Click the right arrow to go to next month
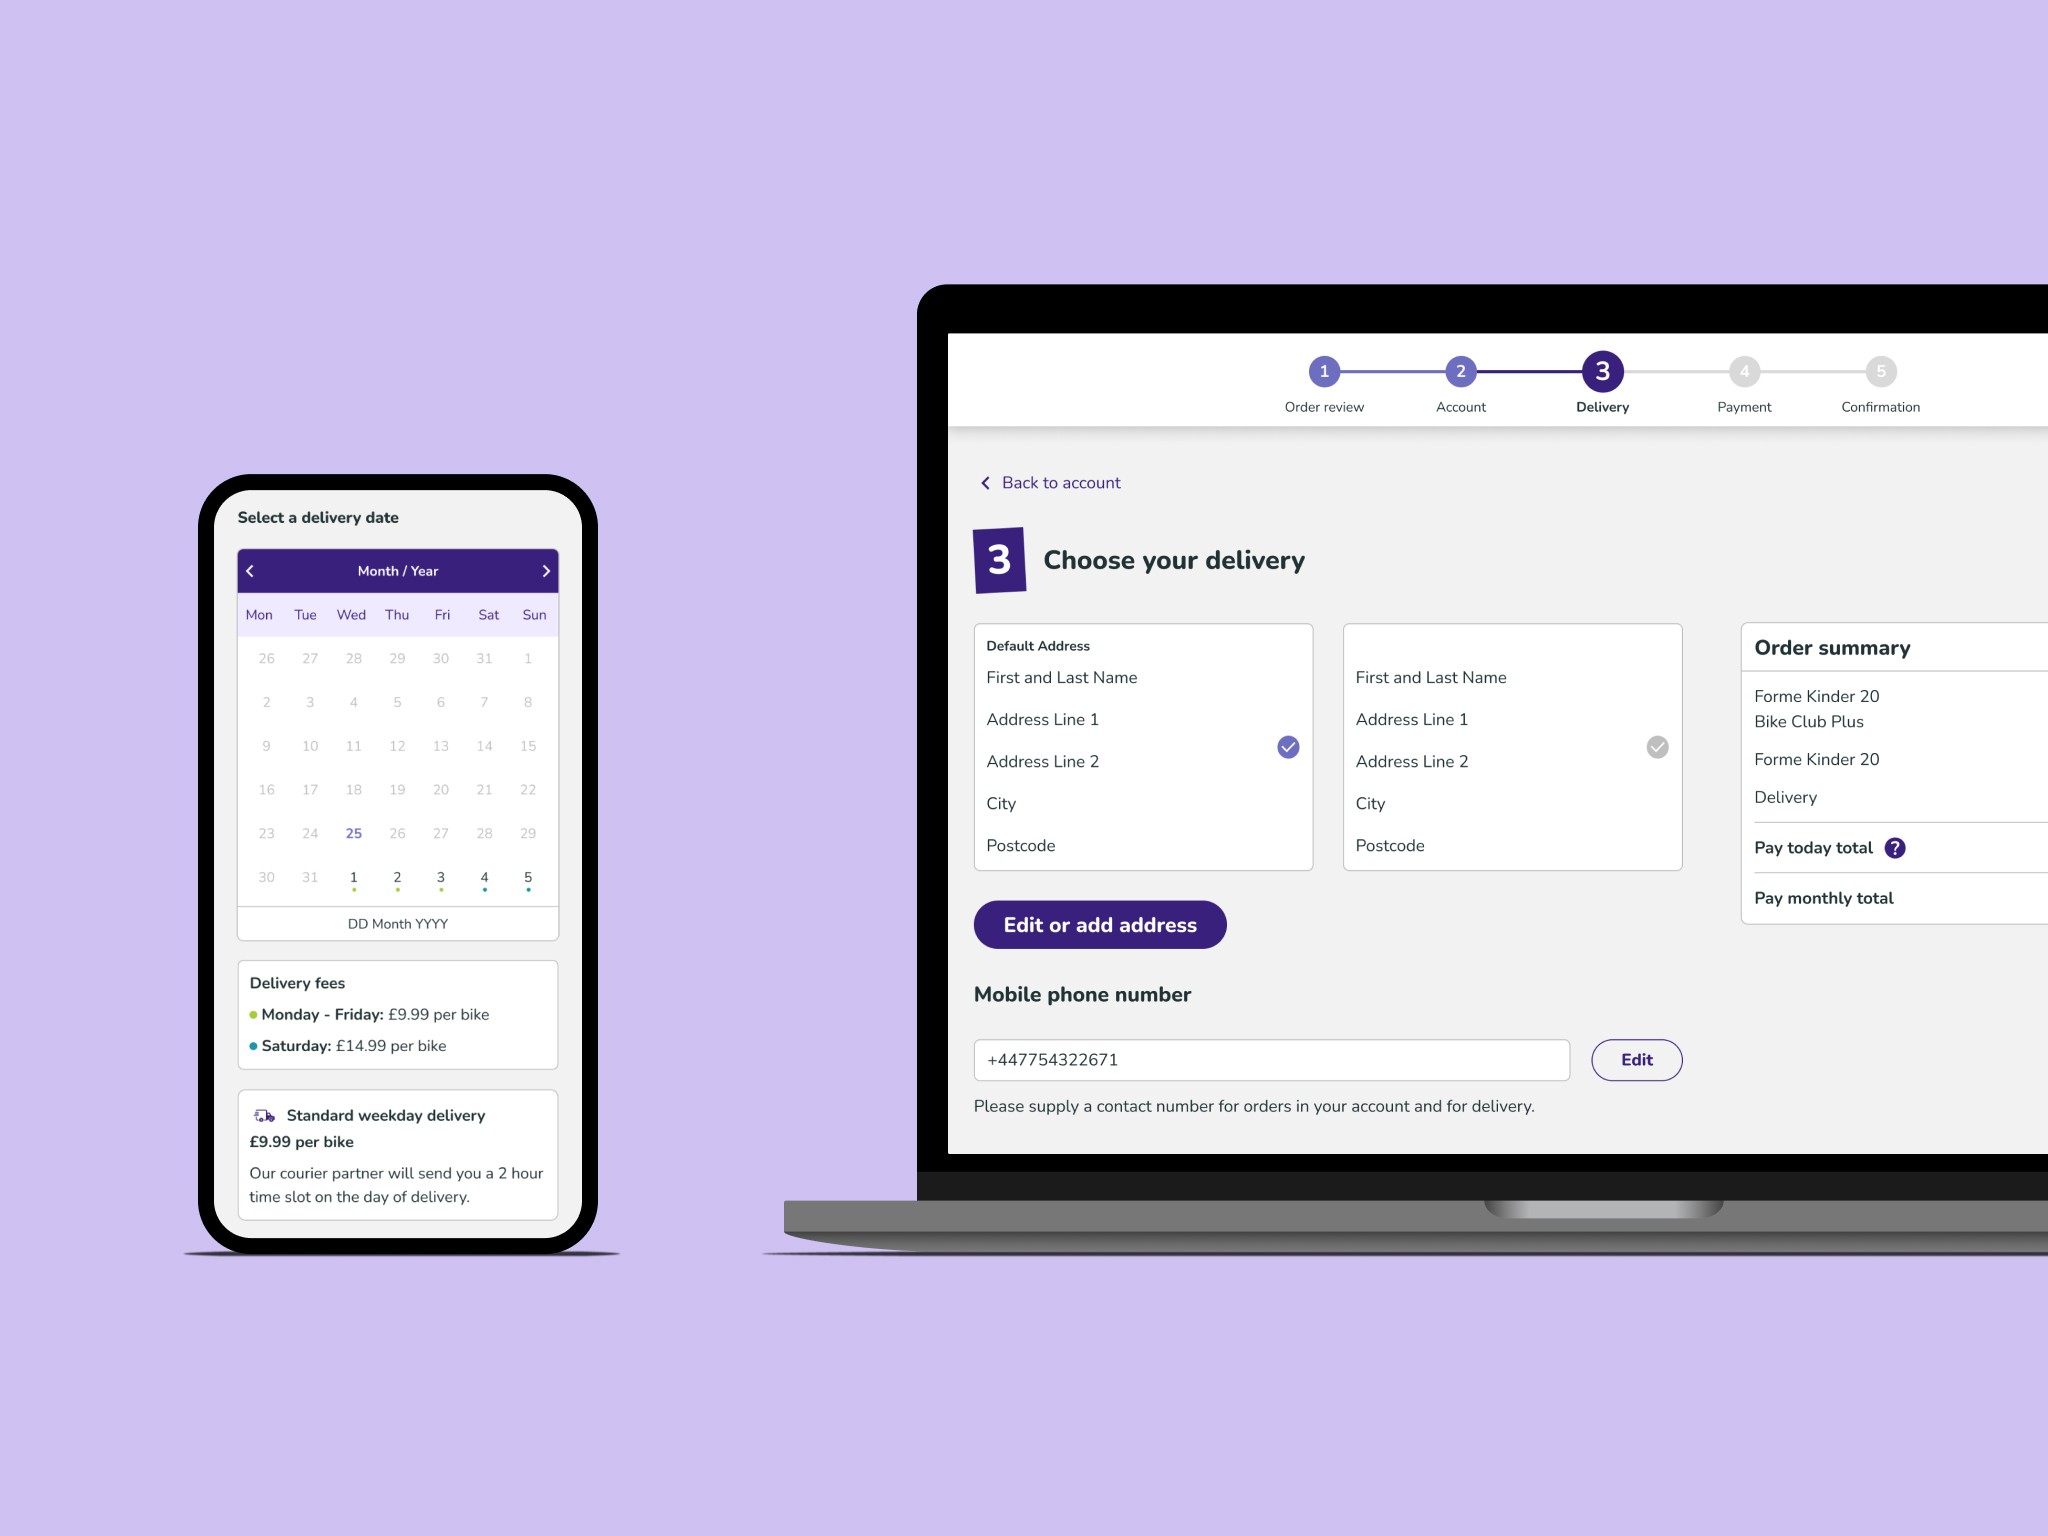 [x=547, y=570]
